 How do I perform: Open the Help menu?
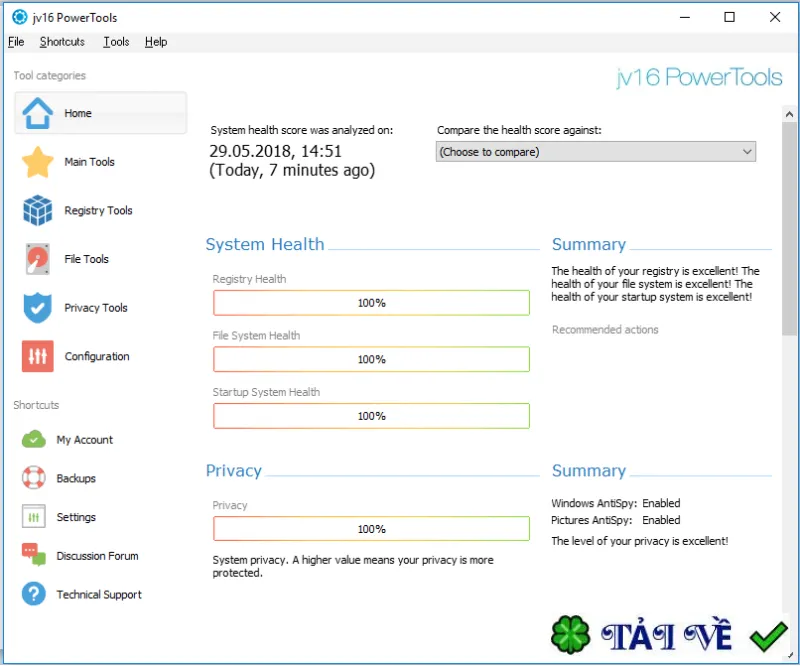[x=156, y=42]
